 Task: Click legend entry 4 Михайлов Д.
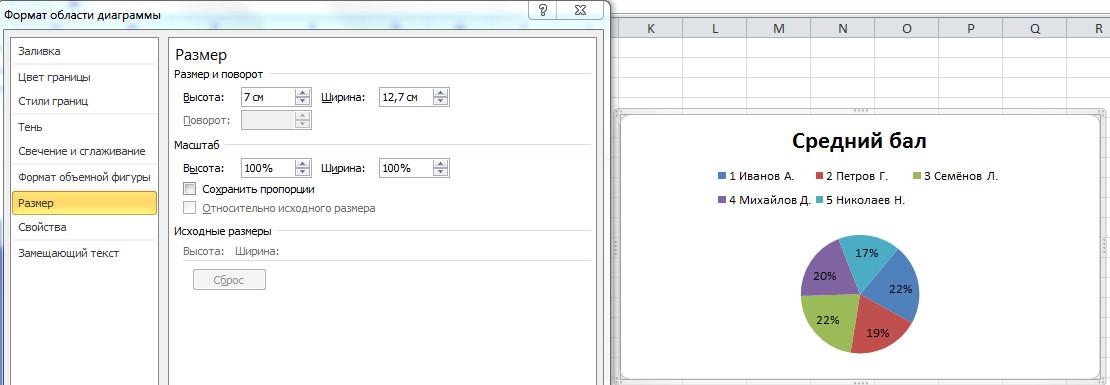tap(764, 200)
